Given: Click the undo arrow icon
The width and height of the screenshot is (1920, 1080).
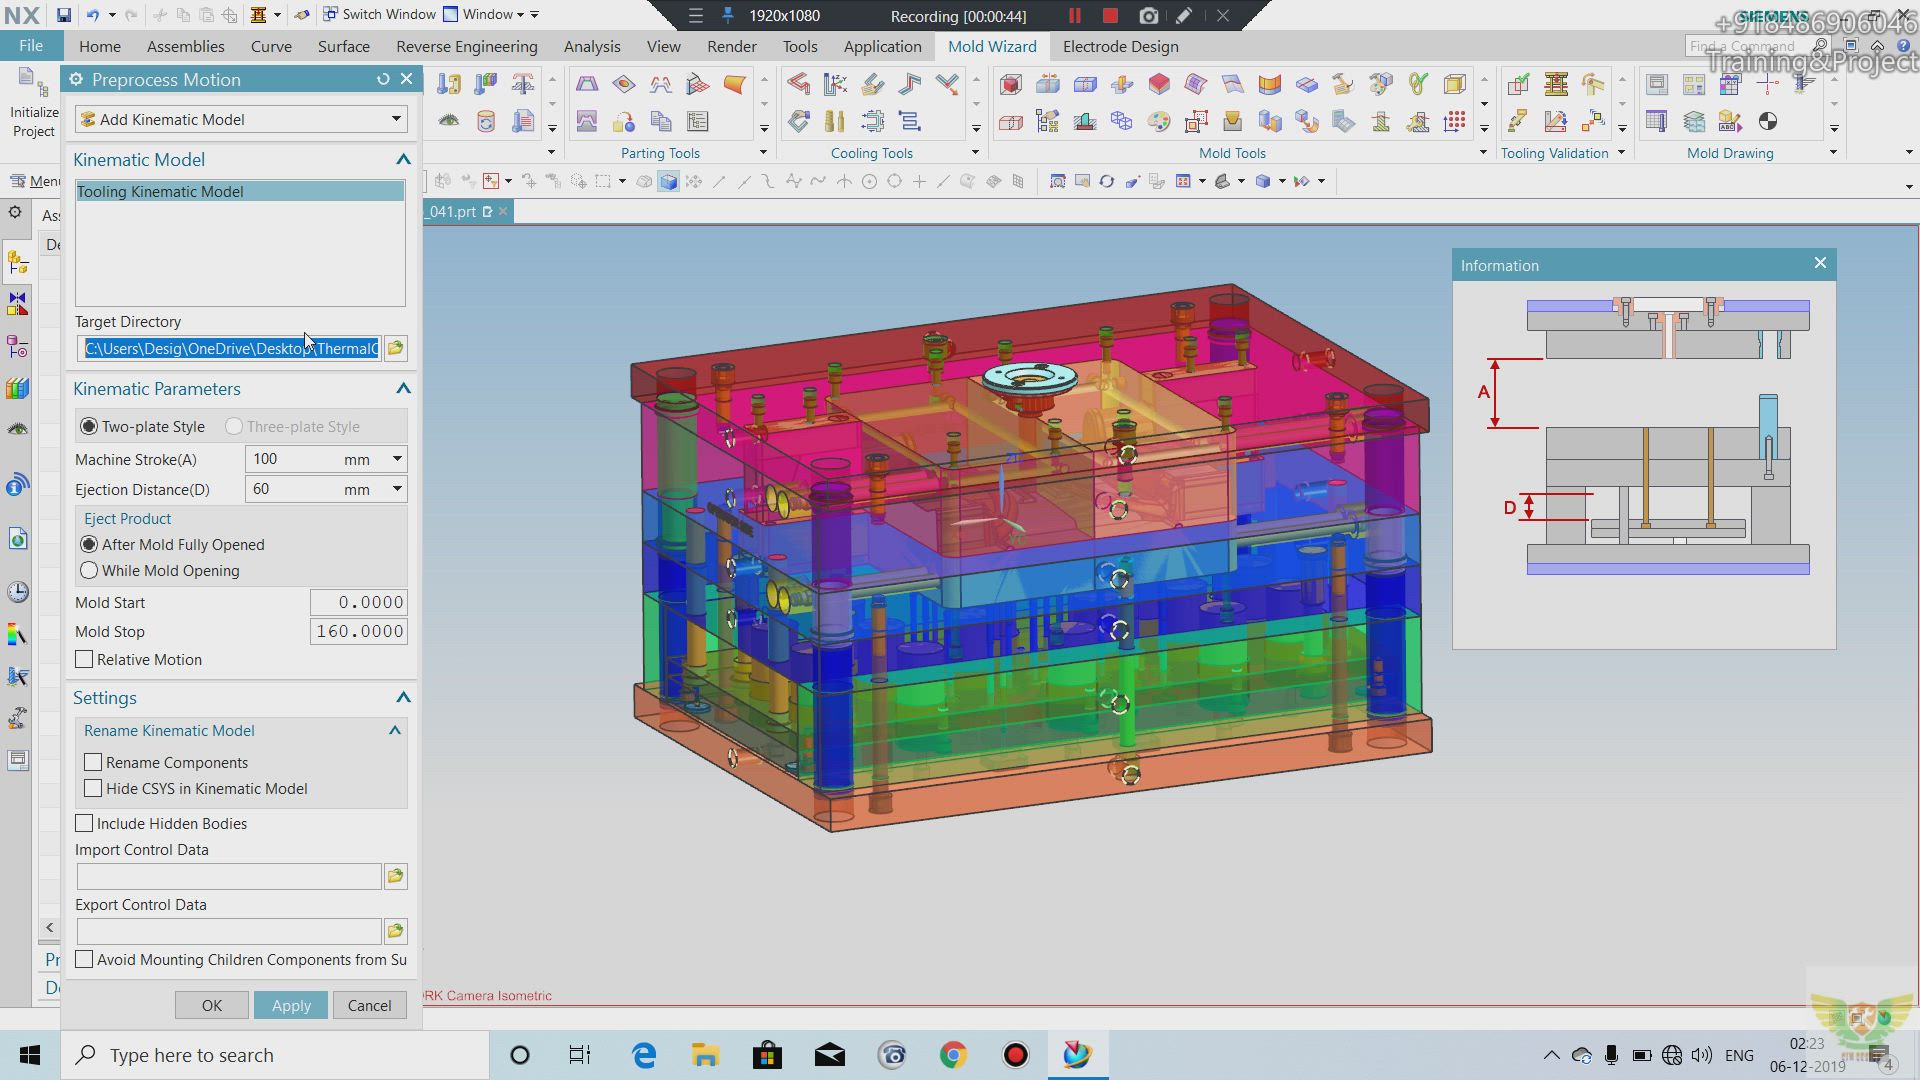Looking at the screenshot, I should point(93,15).
